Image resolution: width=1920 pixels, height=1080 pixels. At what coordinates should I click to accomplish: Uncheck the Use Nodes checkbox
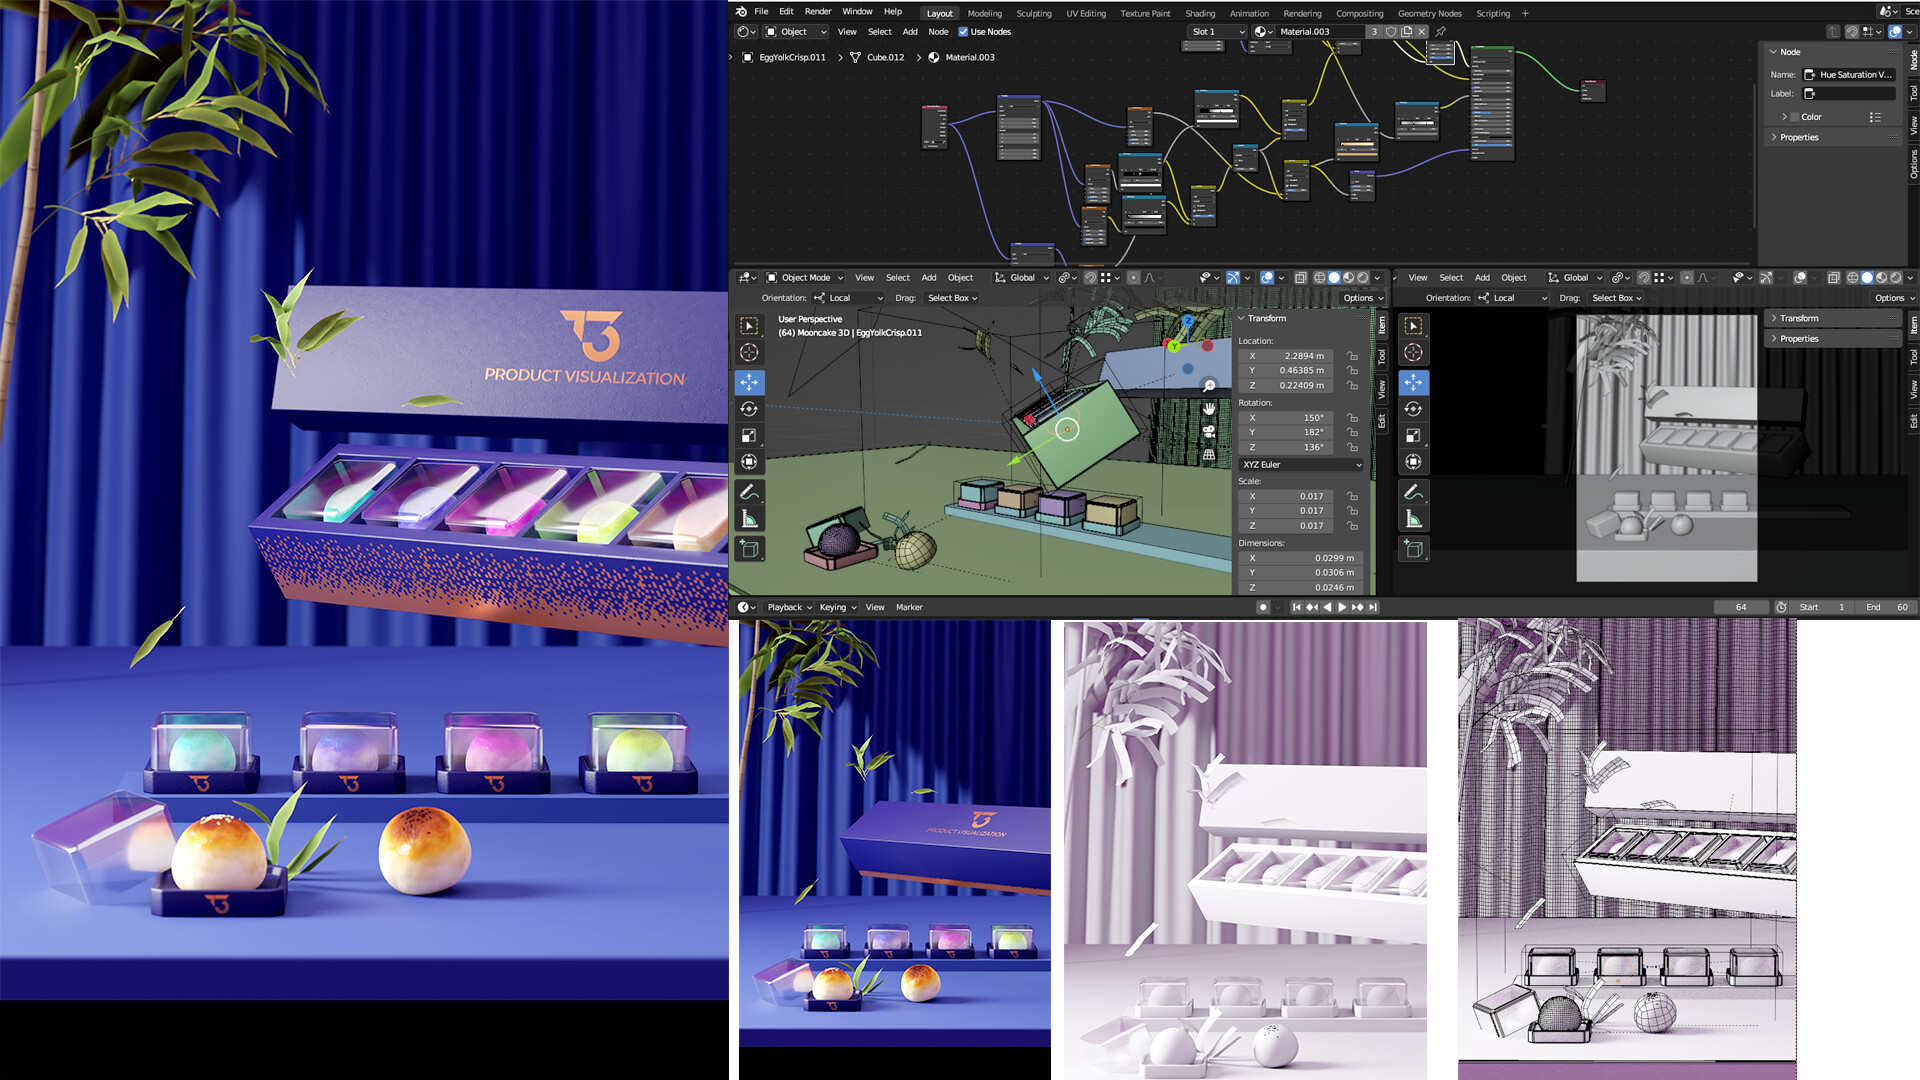pos(963,32)
